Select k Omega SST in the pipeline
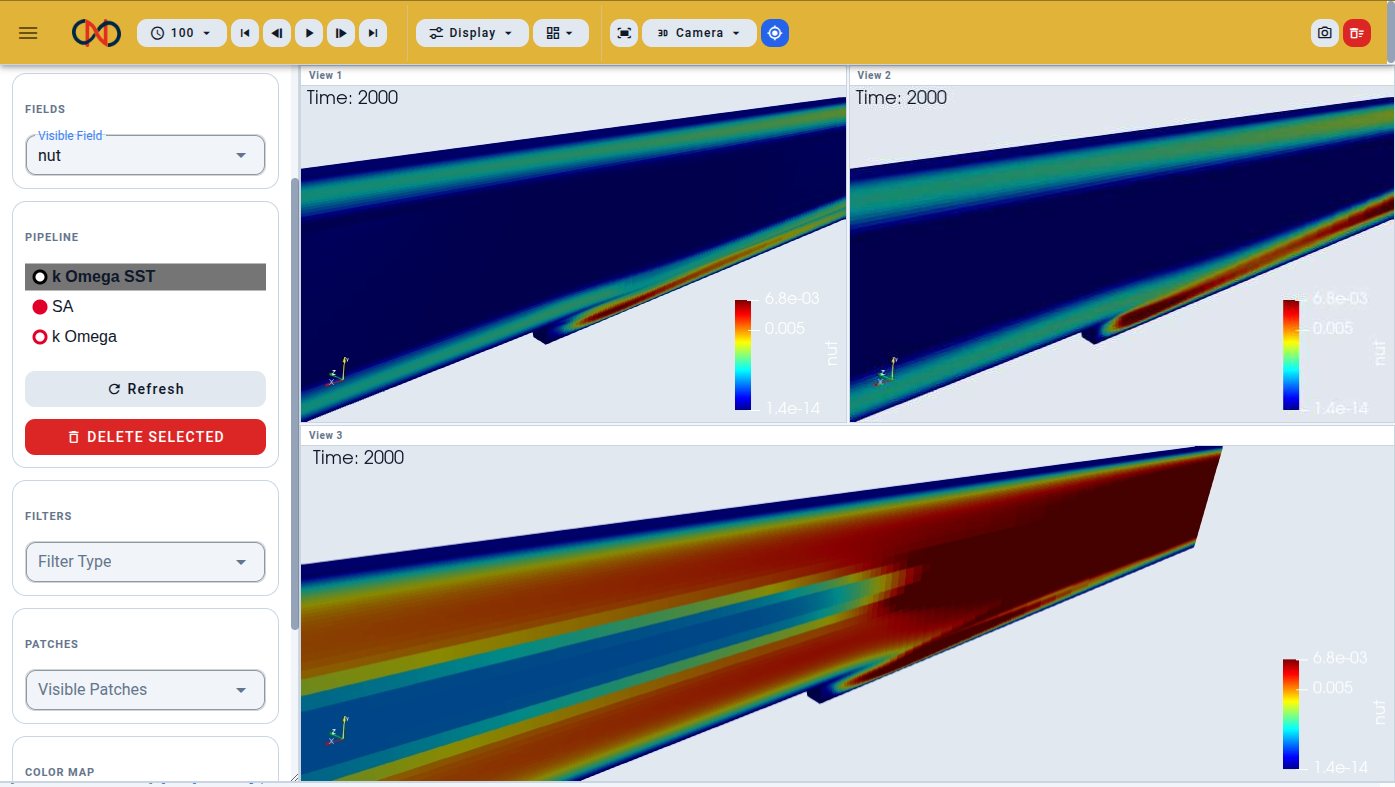This screenshot has width=1395, height=787. pyautogui.click(x=146, y=277)
